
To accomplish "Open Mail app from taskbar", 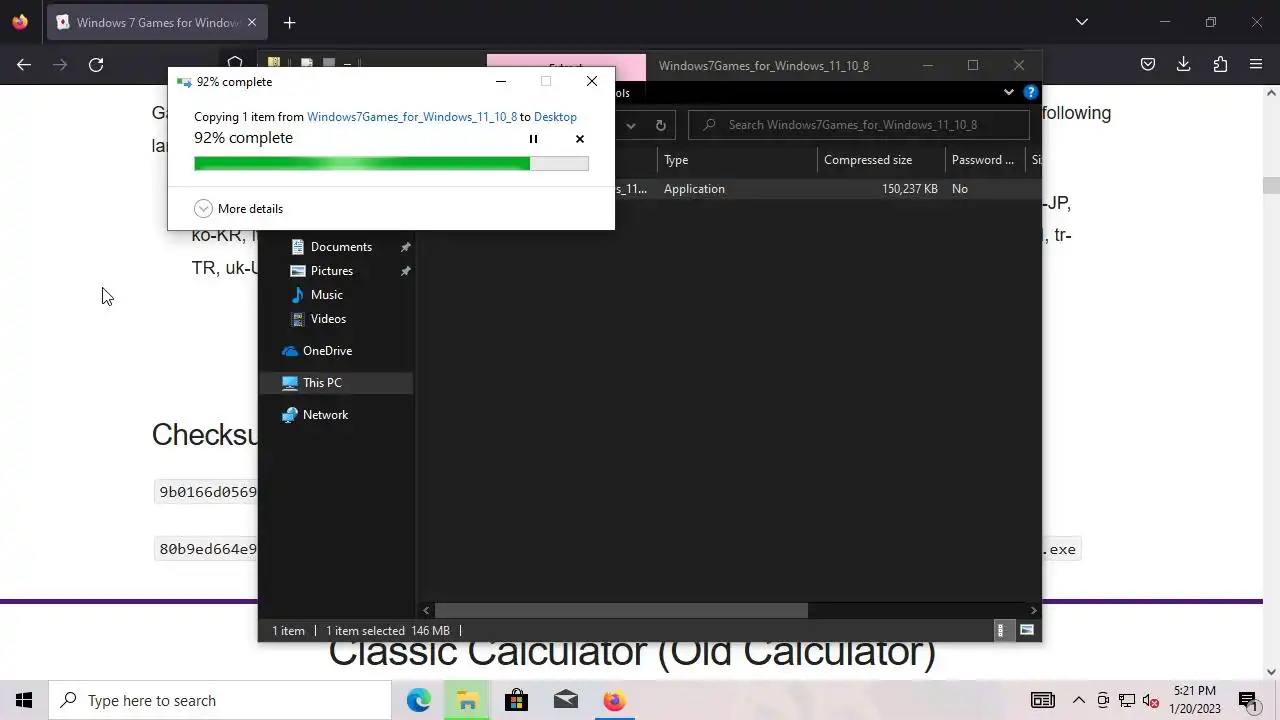I will pos(565,700).
